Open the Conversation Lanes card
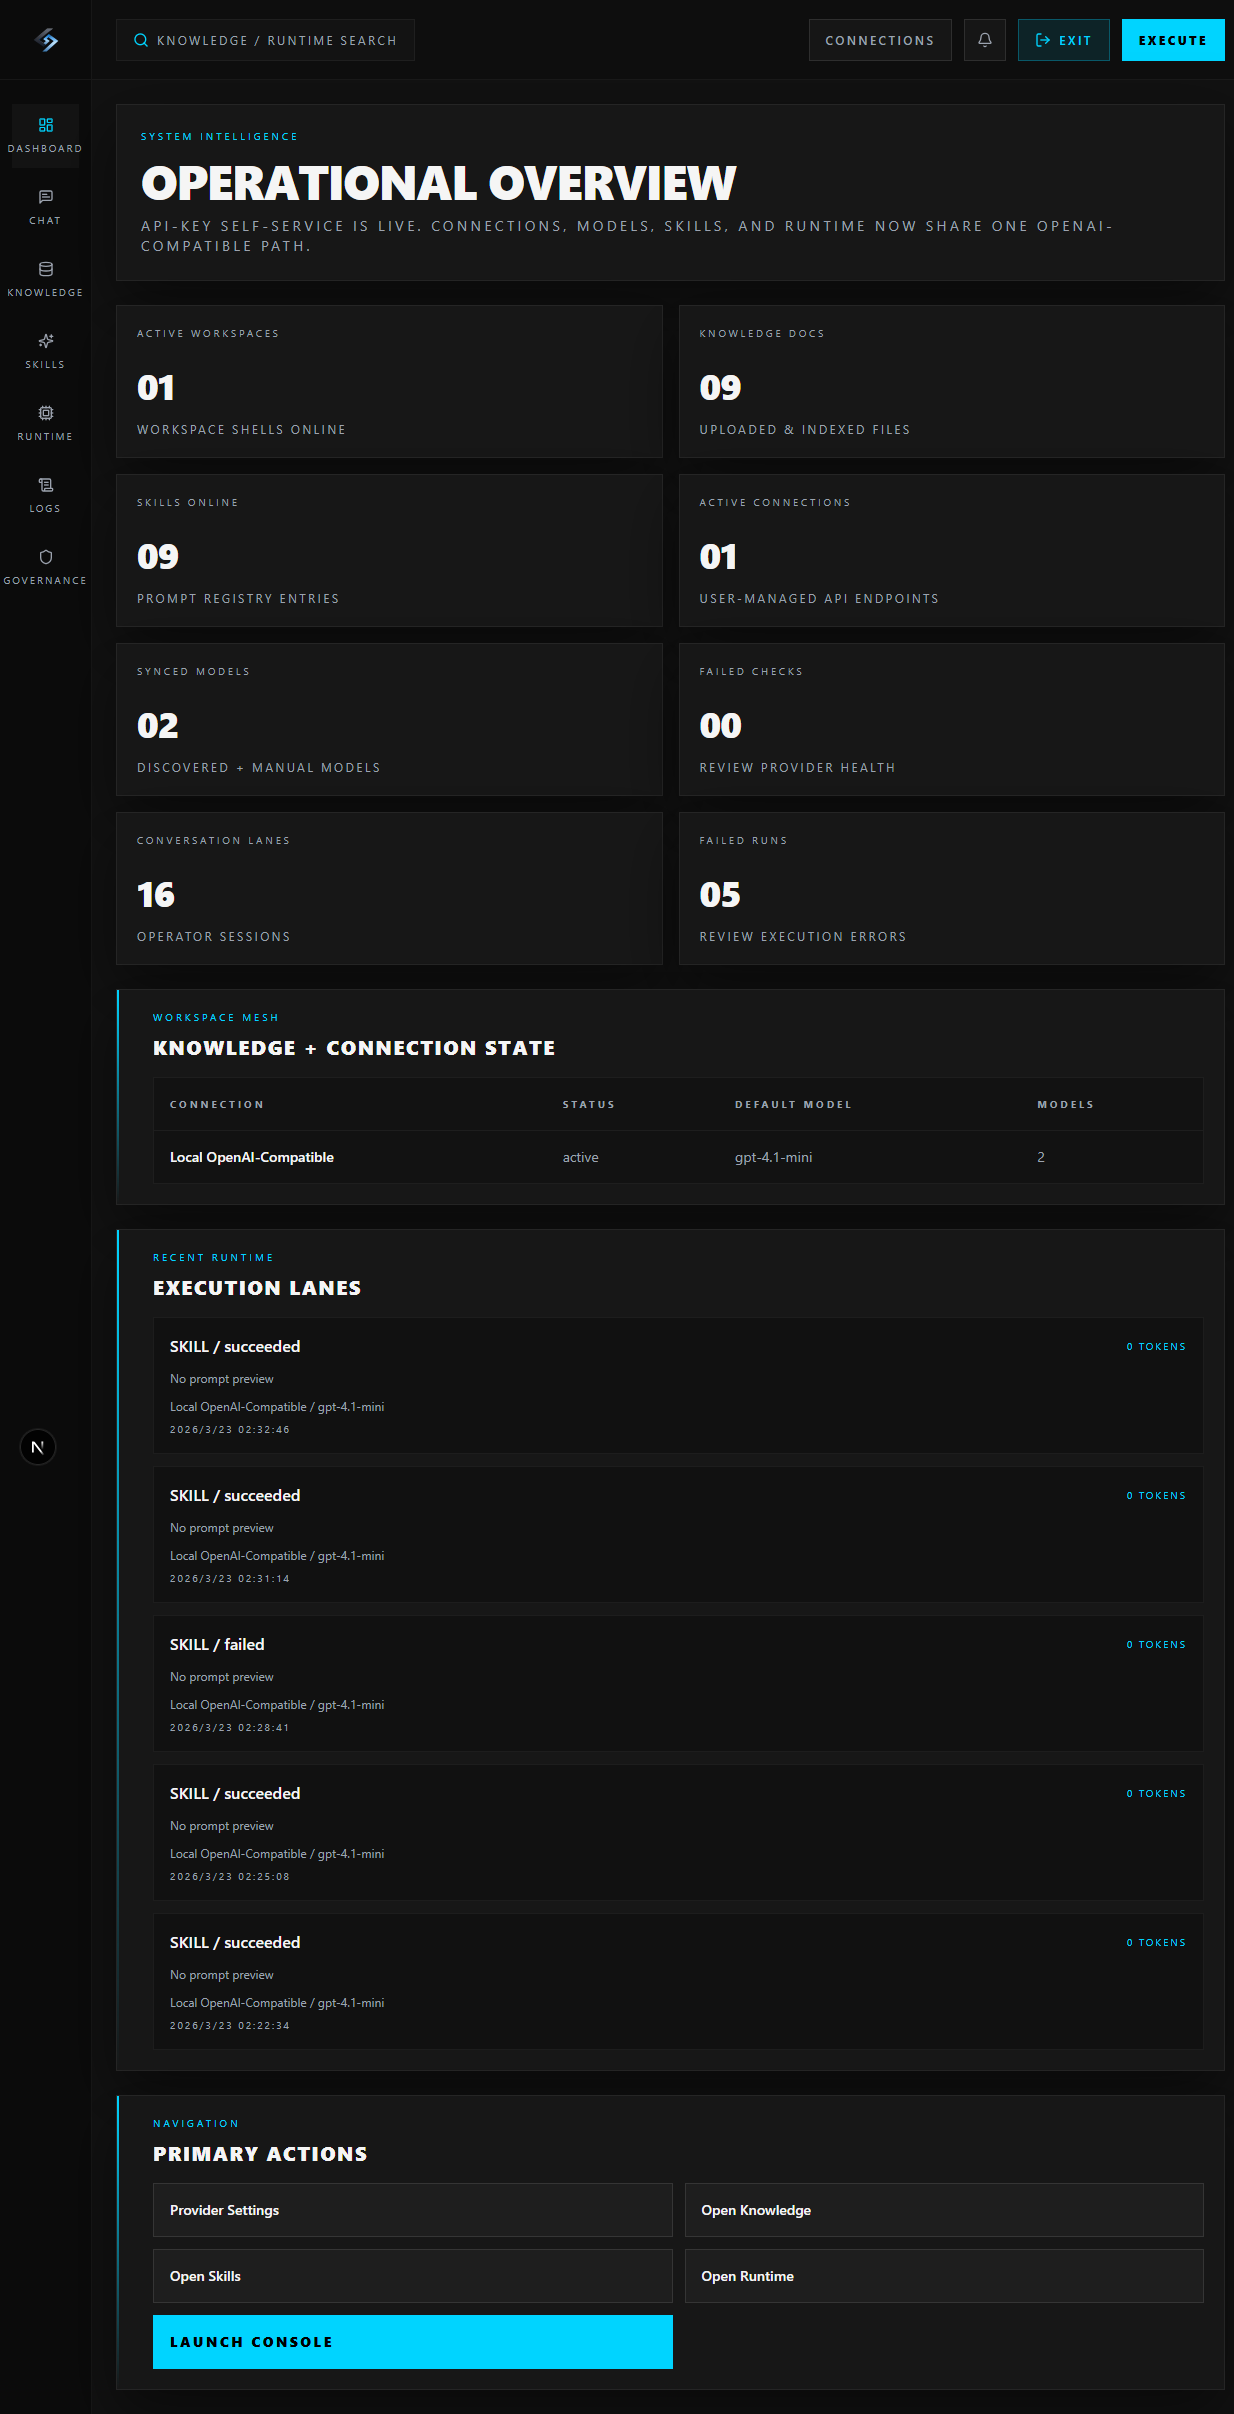 389,888
